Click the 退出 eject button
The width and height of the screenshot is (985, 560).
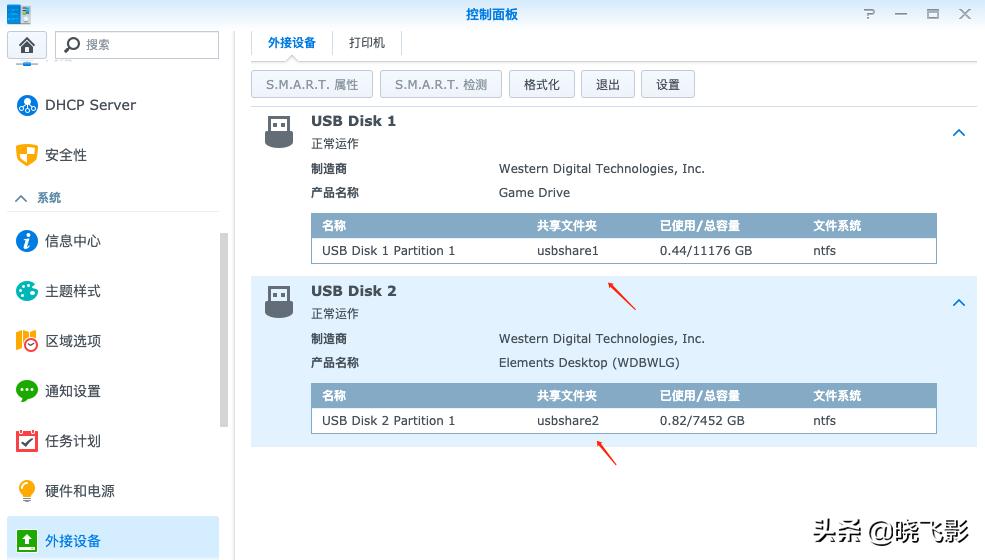coord(607,84)
